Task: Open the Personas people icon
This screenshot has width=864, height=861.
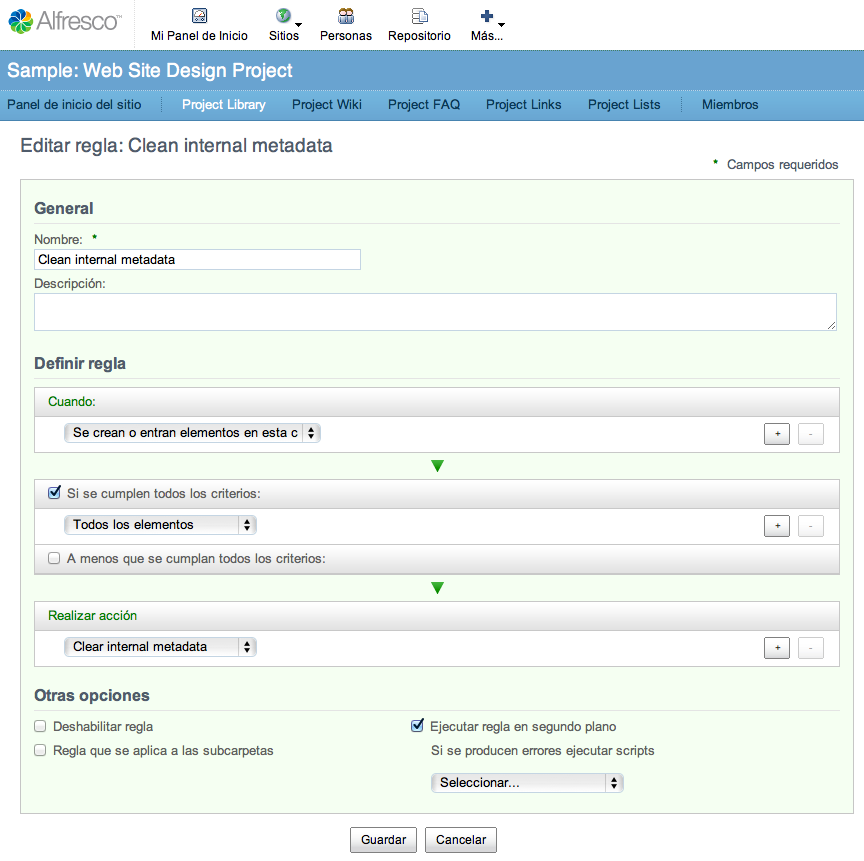Action: (346, 15)
